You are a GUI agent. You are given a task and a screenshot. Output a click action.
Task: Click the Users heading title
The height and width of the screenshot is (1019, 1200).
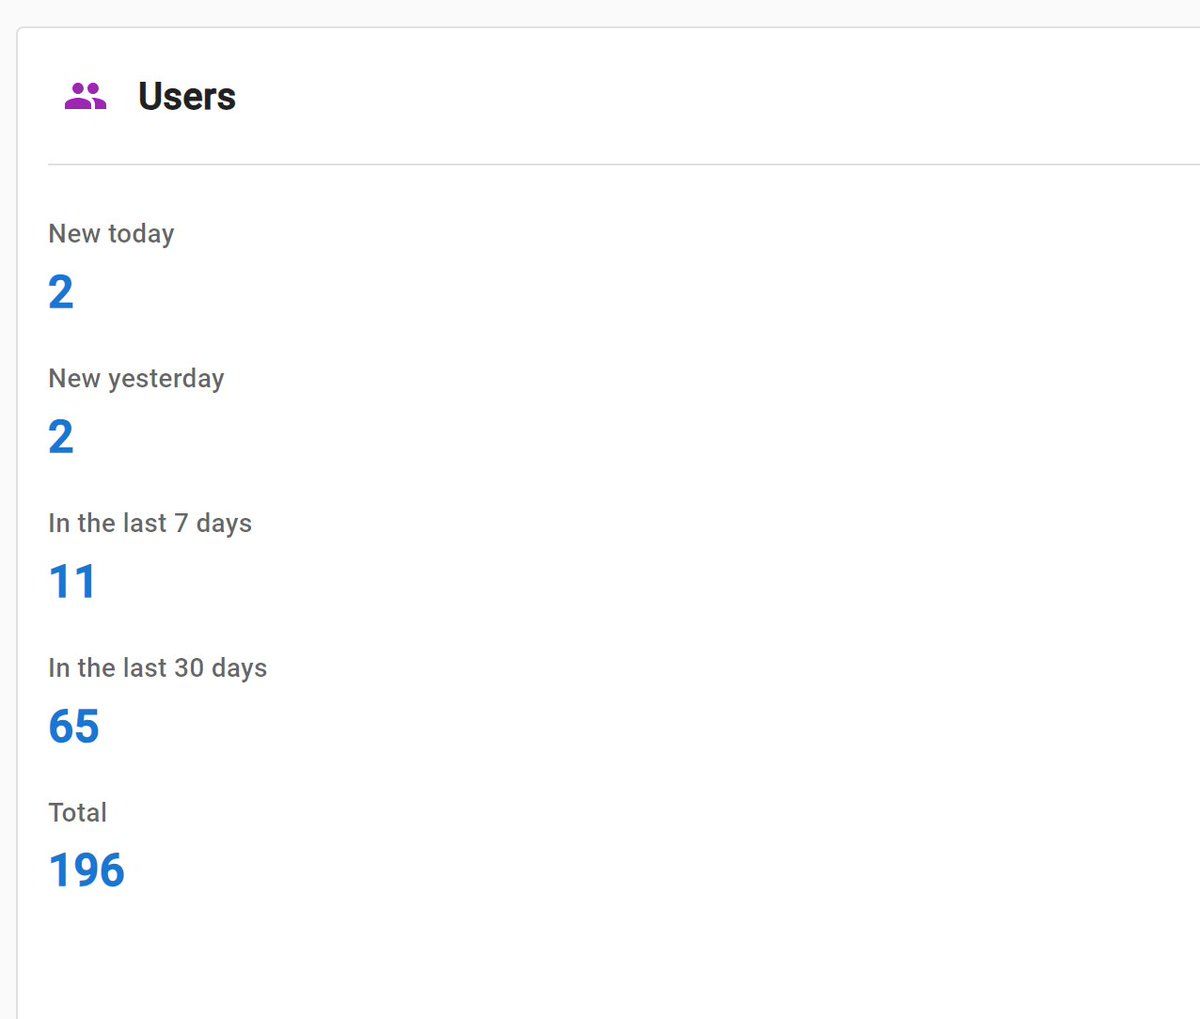187,97
